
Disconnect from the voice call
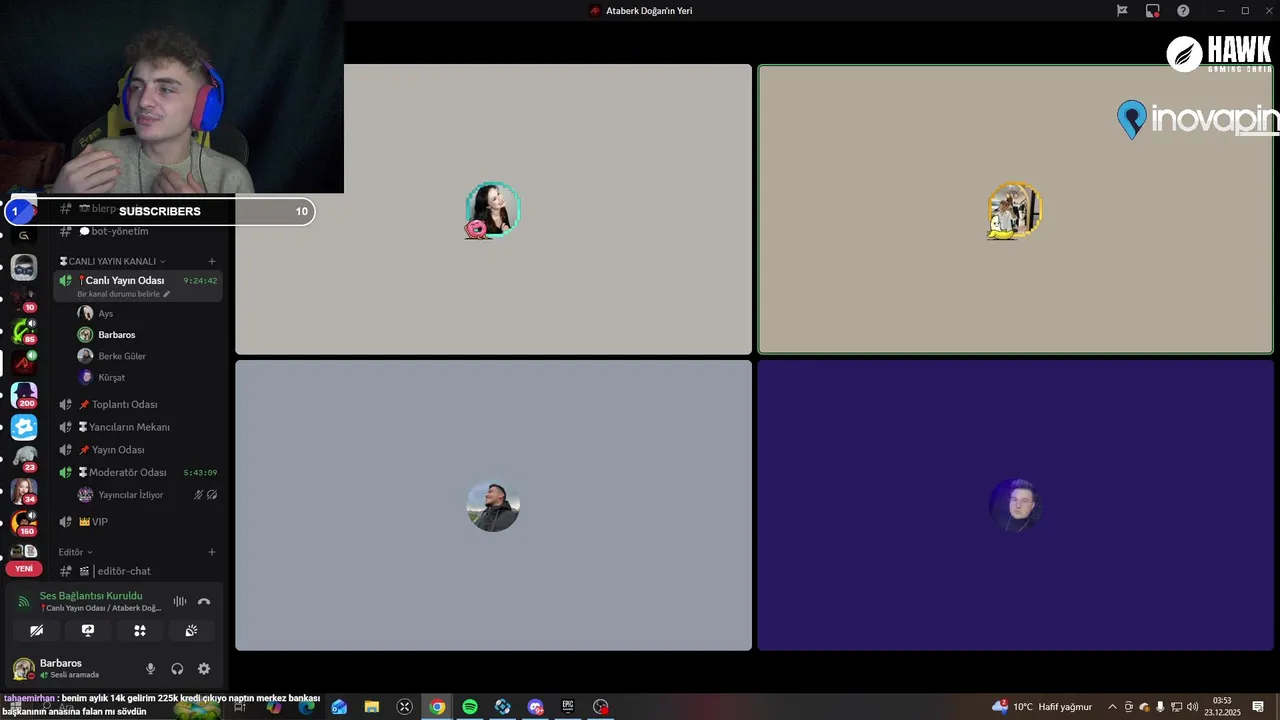pos(204,601)
